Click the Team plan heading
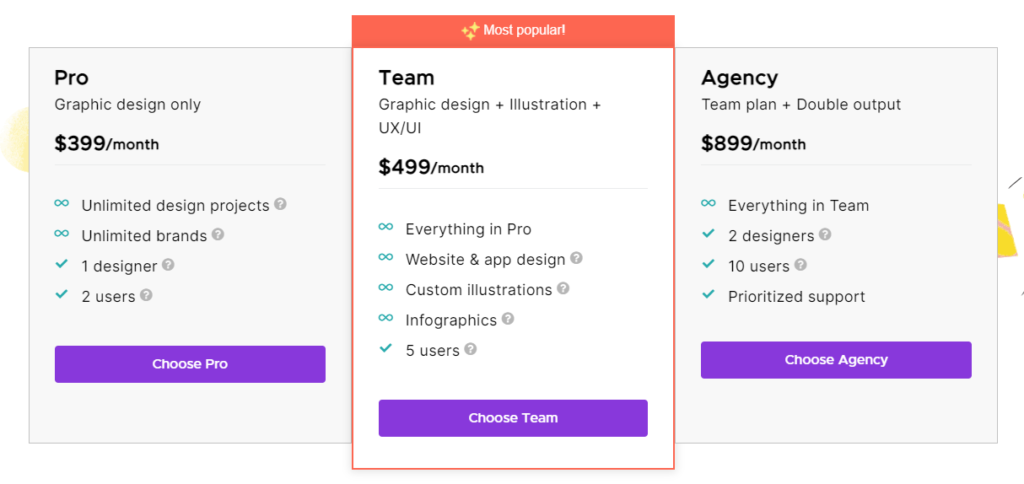Screen dimensions: 1024x484 [406, 78]
